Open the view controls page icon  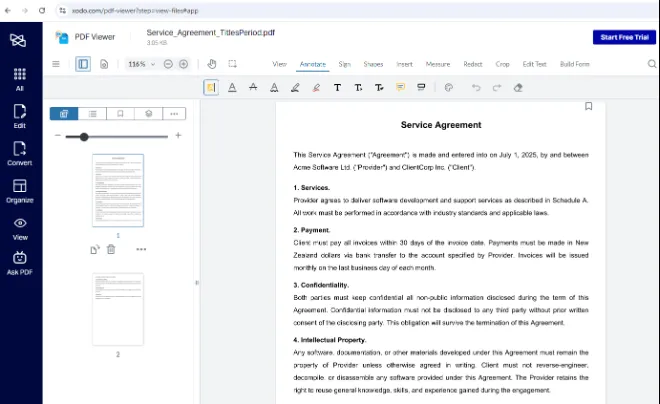point(104,64)
